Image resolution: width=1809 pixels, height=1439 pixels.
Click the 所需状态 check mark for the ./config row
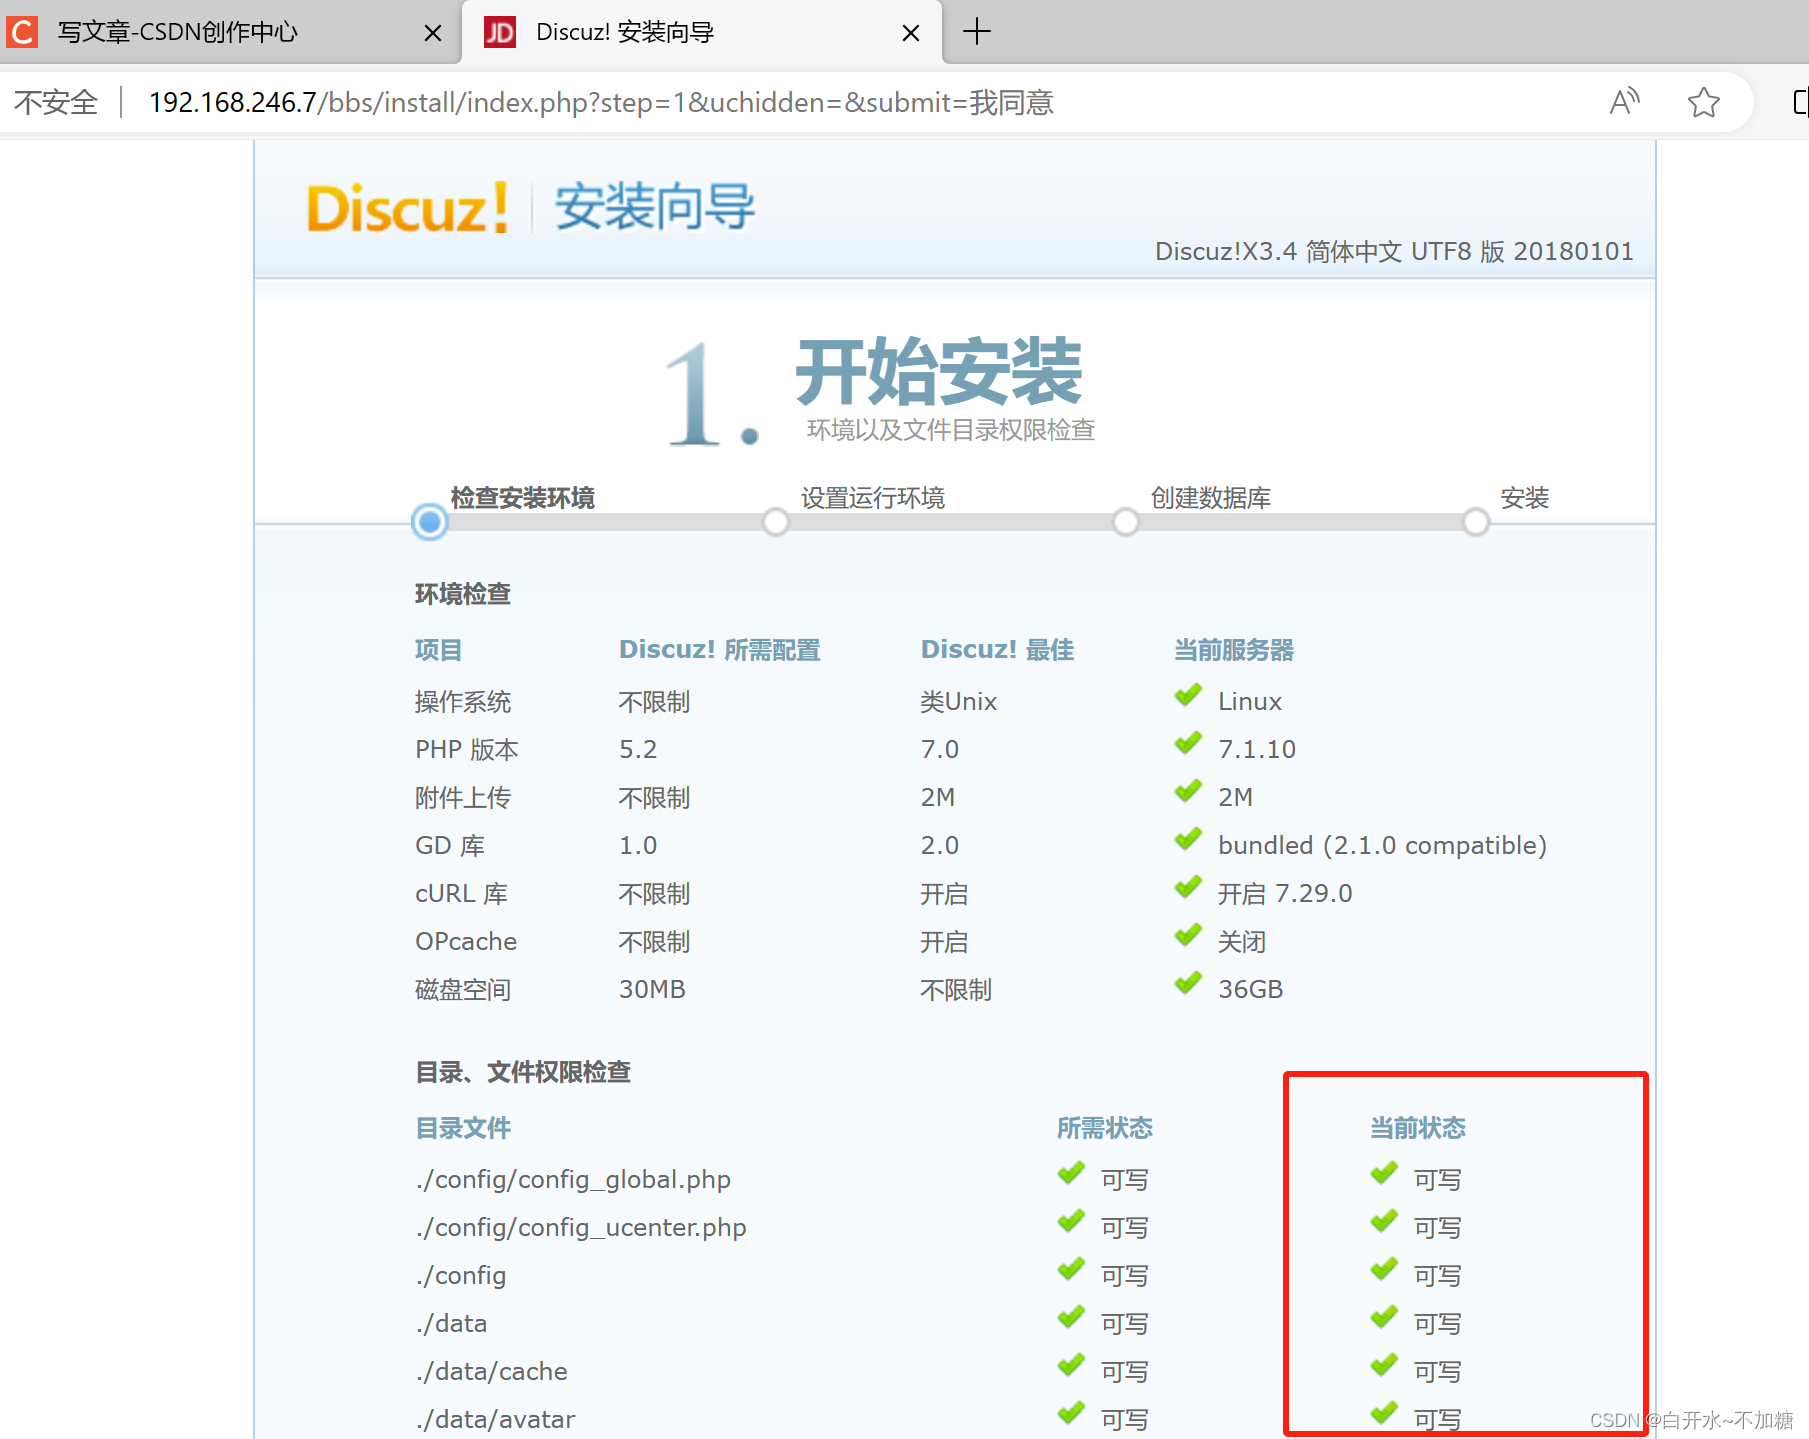point(1071,1270)
